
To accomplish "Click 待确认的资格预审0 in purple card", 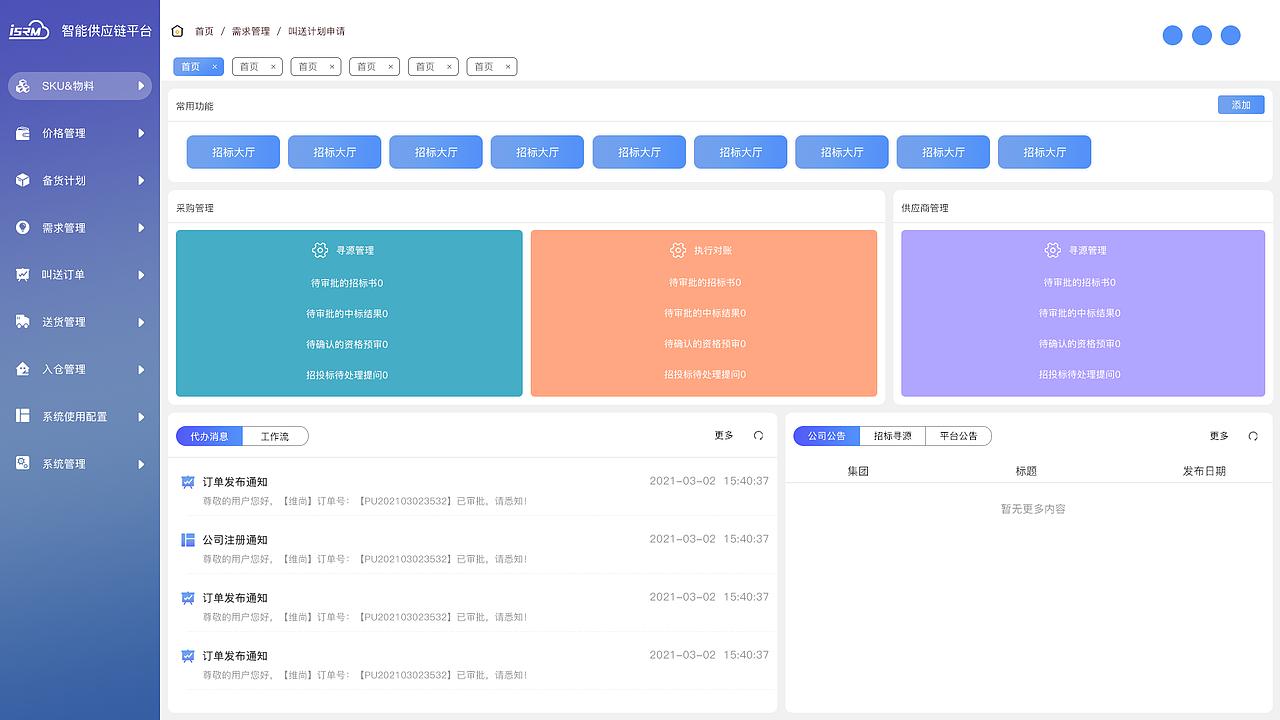I will [1080, 344].
